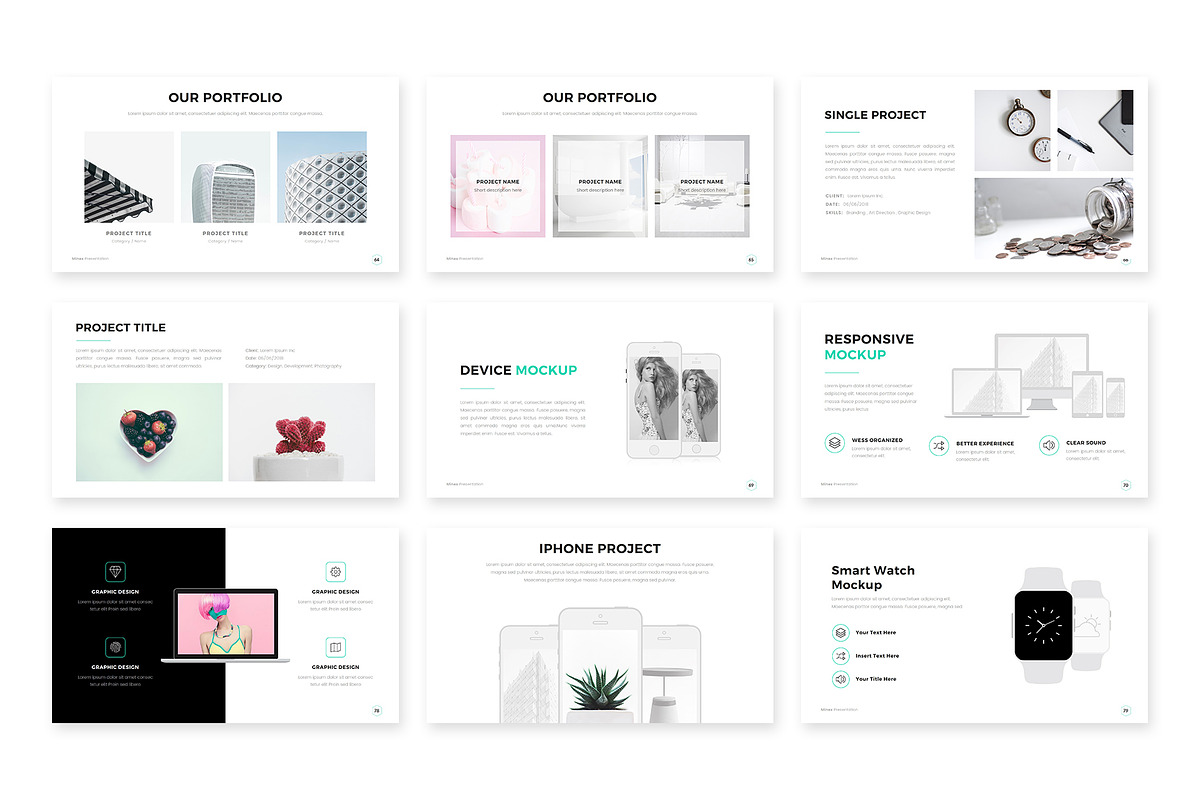The height and width of the screenshot is (800, 1200).
Task: Select the honeycomb facade building photo
Action: click(322, 177)
